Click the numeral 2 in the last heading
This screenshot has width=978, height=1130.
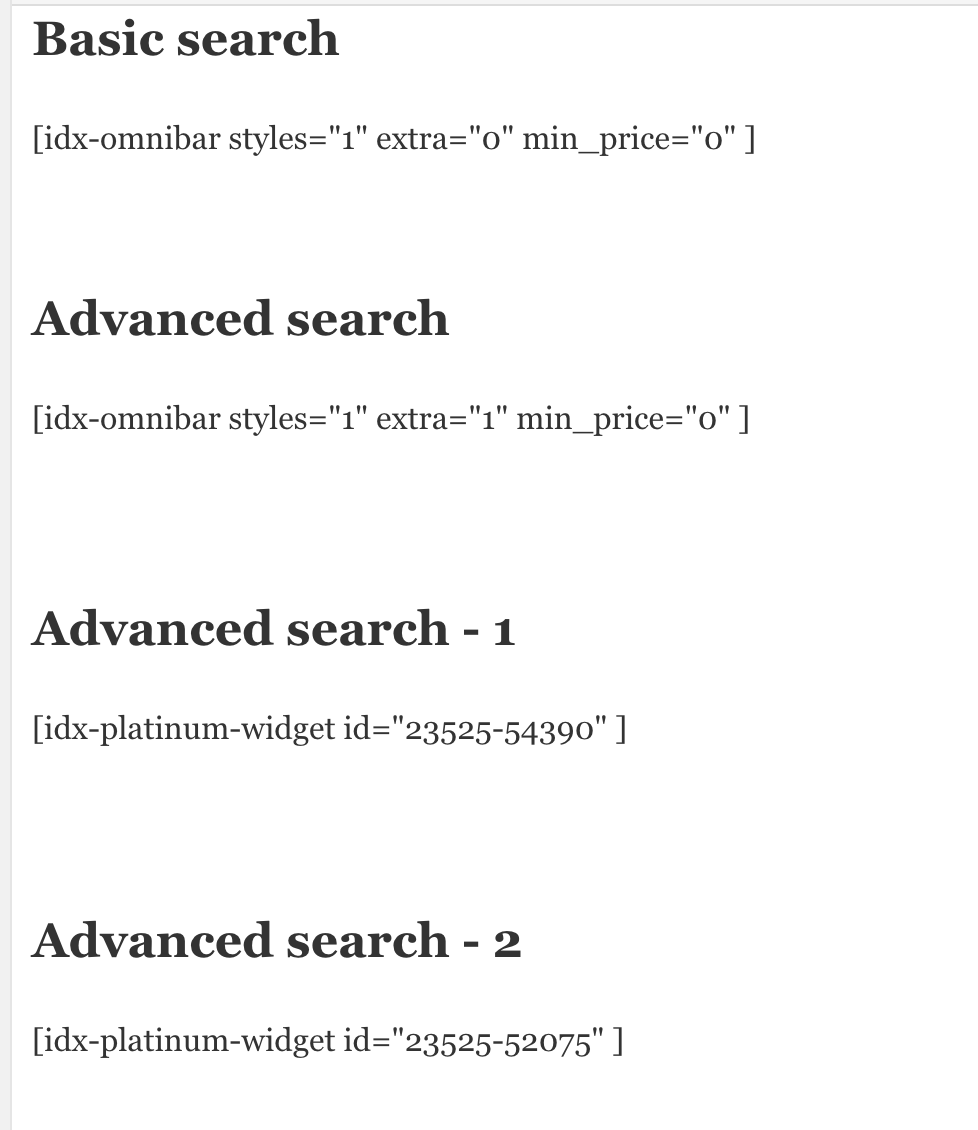(x=507, y=943)
